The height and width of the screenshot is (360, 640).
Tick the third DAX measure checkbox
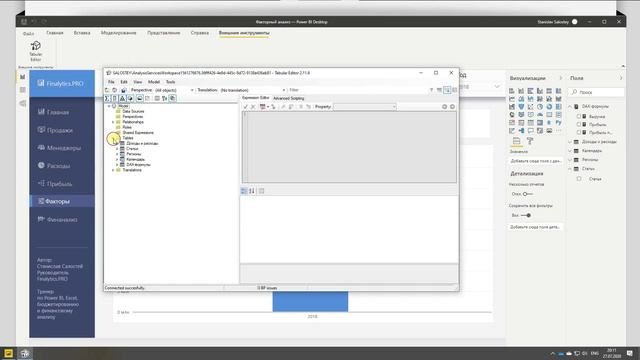pos(579,132)
